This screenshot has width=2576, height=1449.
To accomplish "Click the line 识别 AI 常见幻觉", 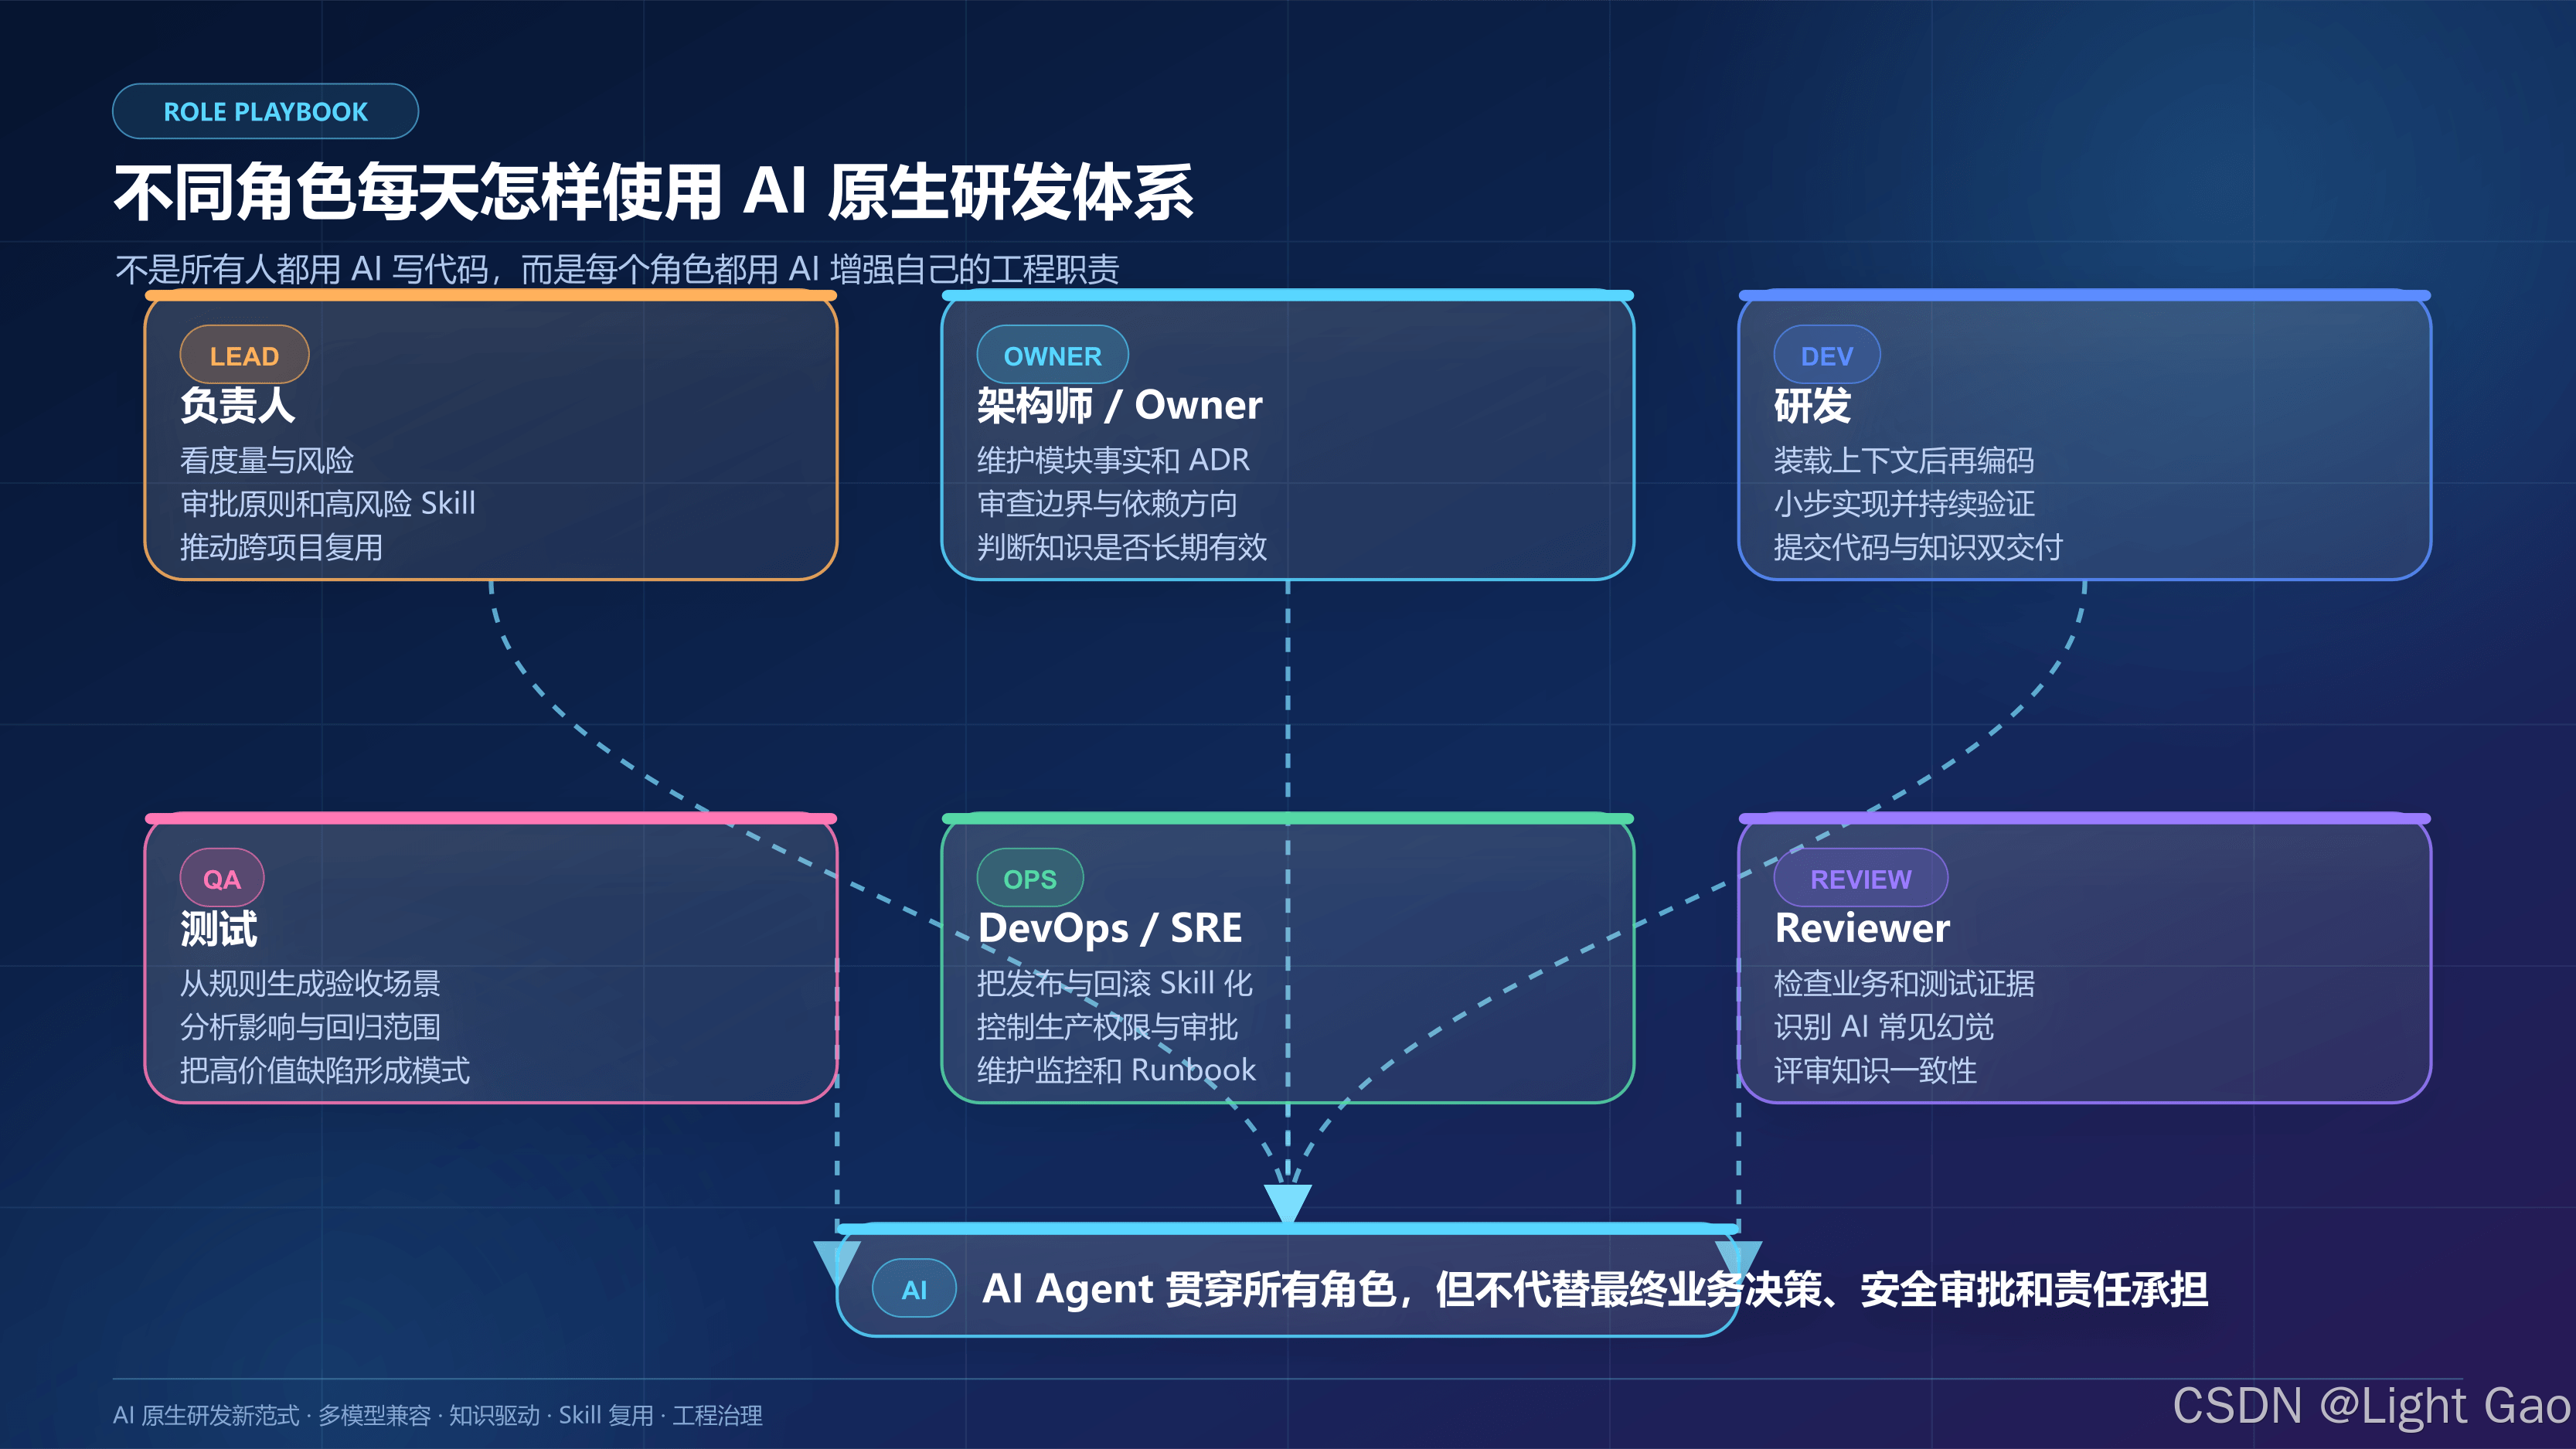I will point(1884,1027).
